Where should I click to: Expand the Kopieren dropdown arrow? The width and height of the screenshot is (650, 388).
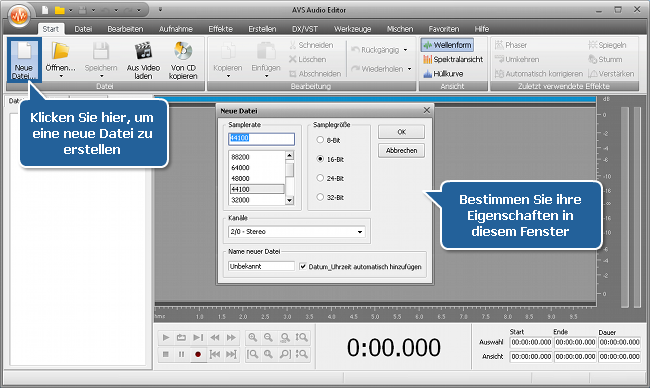tap(228, 77)
